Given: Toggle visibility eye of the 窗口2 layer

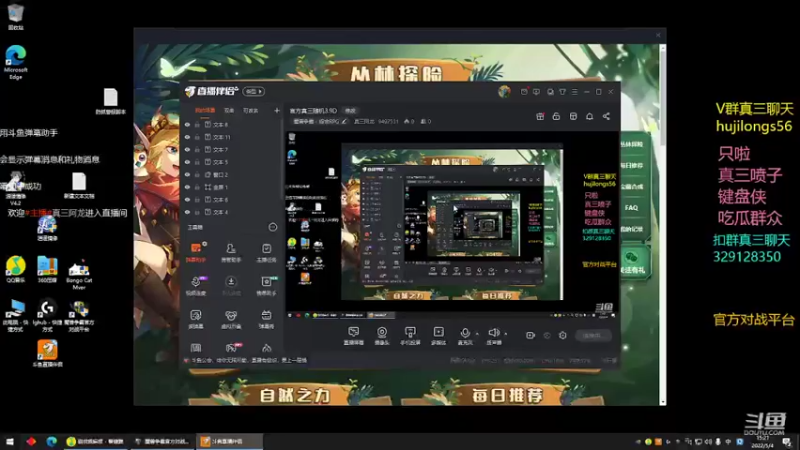Looking at the screenshot, I should [x=187, y=174].
